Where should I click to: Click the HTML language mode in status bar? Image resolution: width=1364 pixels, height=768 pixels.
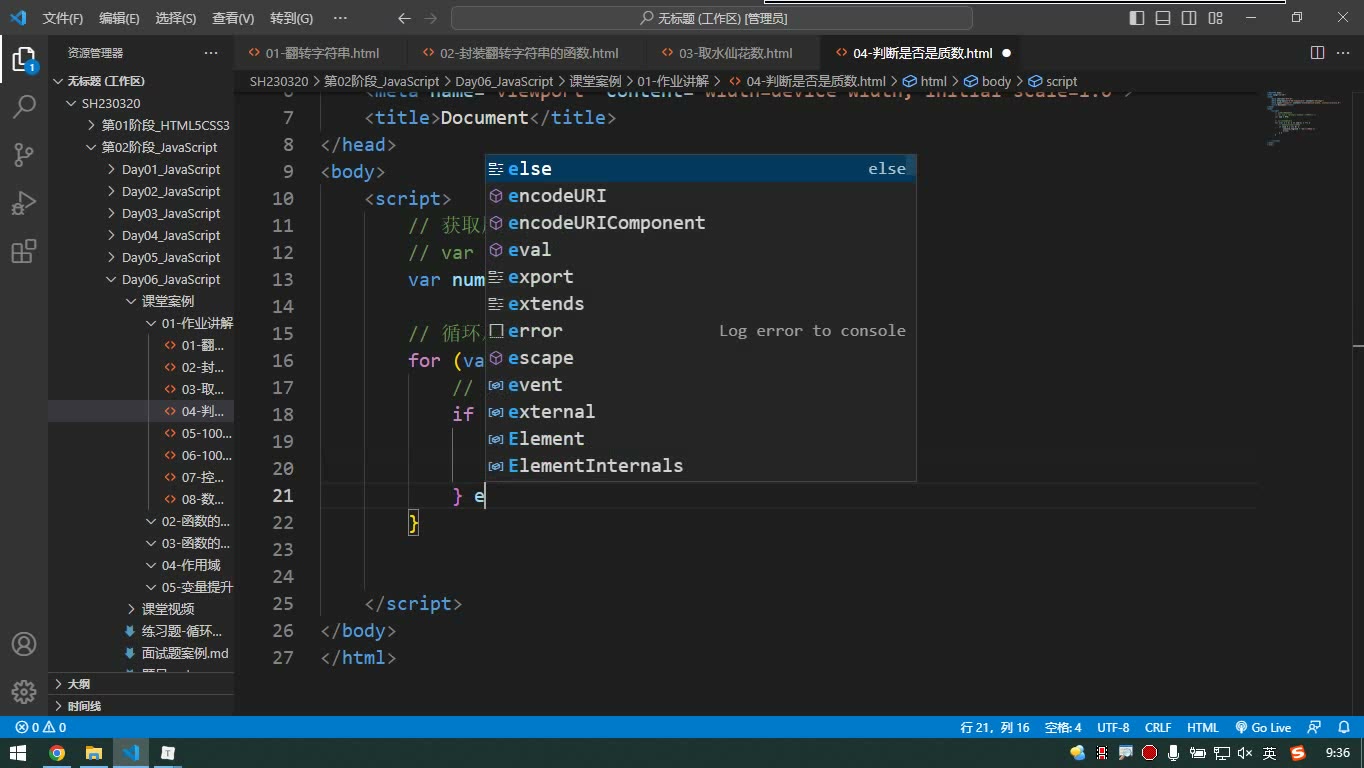1203,728
